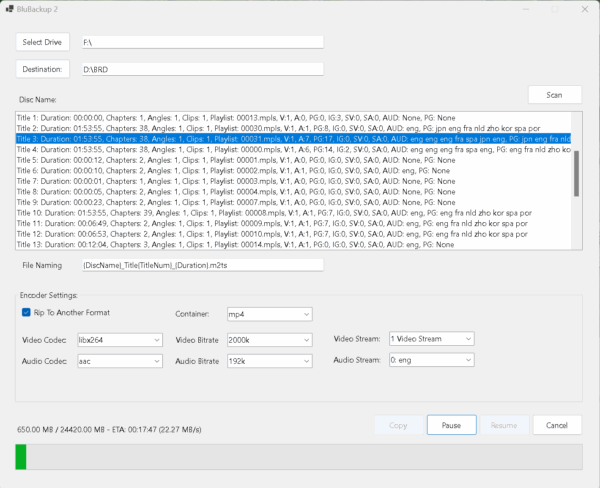Select Title 6 with duration 00:00:10

point(293,171)
